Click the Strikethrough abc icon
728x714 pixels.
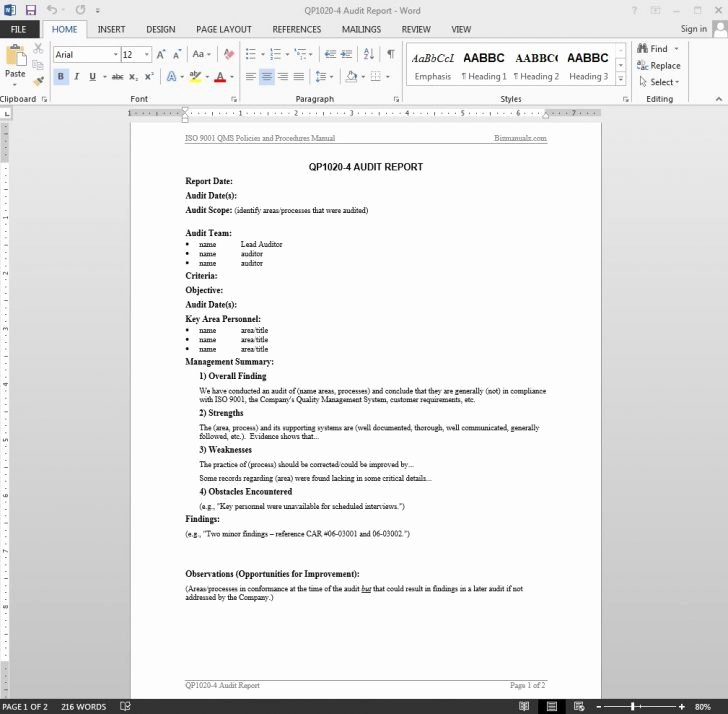point(117,77)
